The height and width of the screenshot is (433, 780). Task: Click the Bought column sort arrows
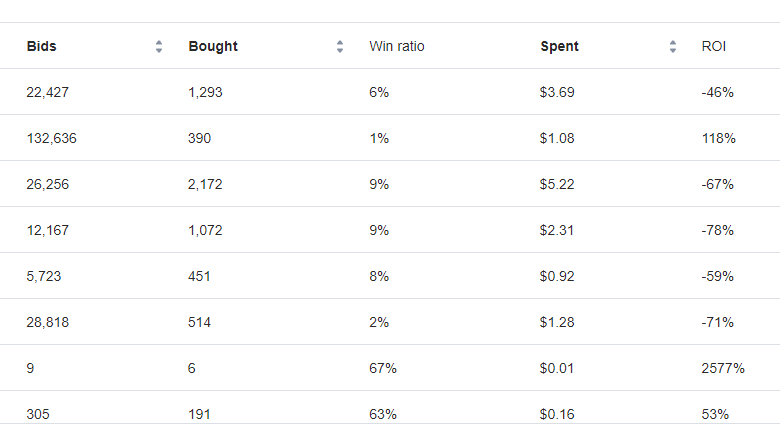pos(340,46)
